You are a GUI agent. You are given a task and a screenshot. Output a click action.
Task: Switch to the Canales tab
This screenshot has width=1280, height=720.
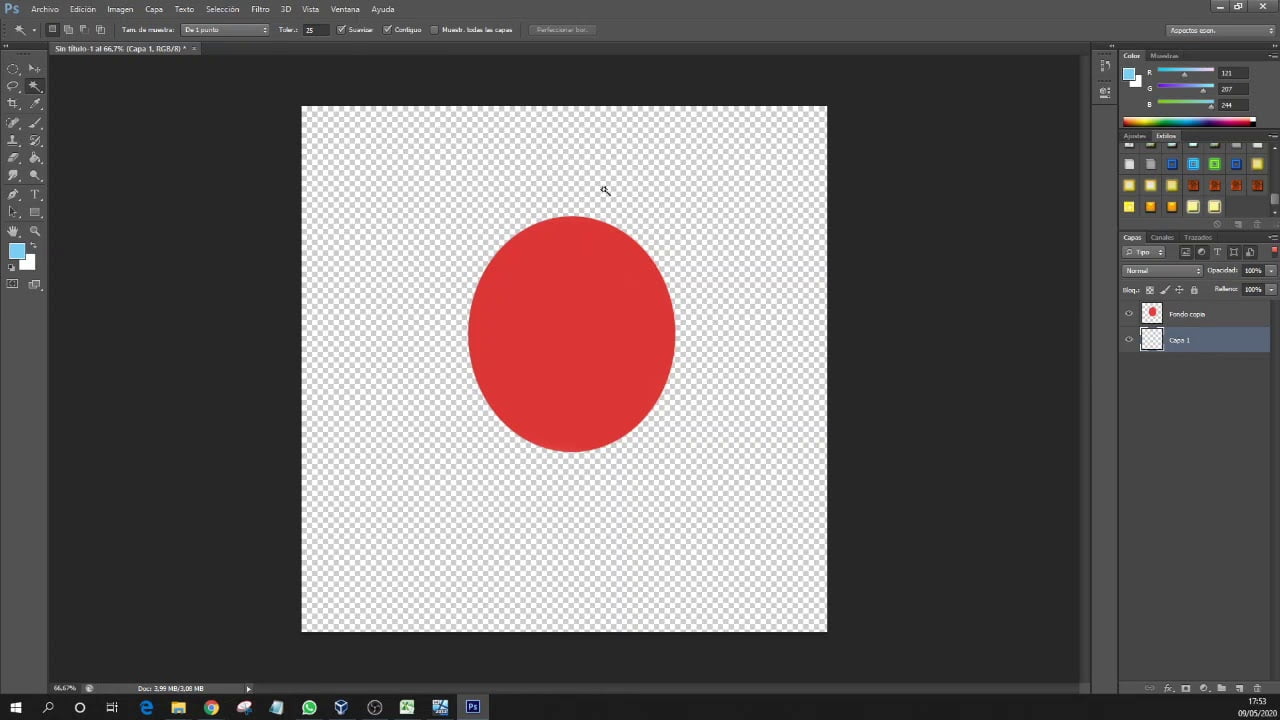click(1162, 238)
